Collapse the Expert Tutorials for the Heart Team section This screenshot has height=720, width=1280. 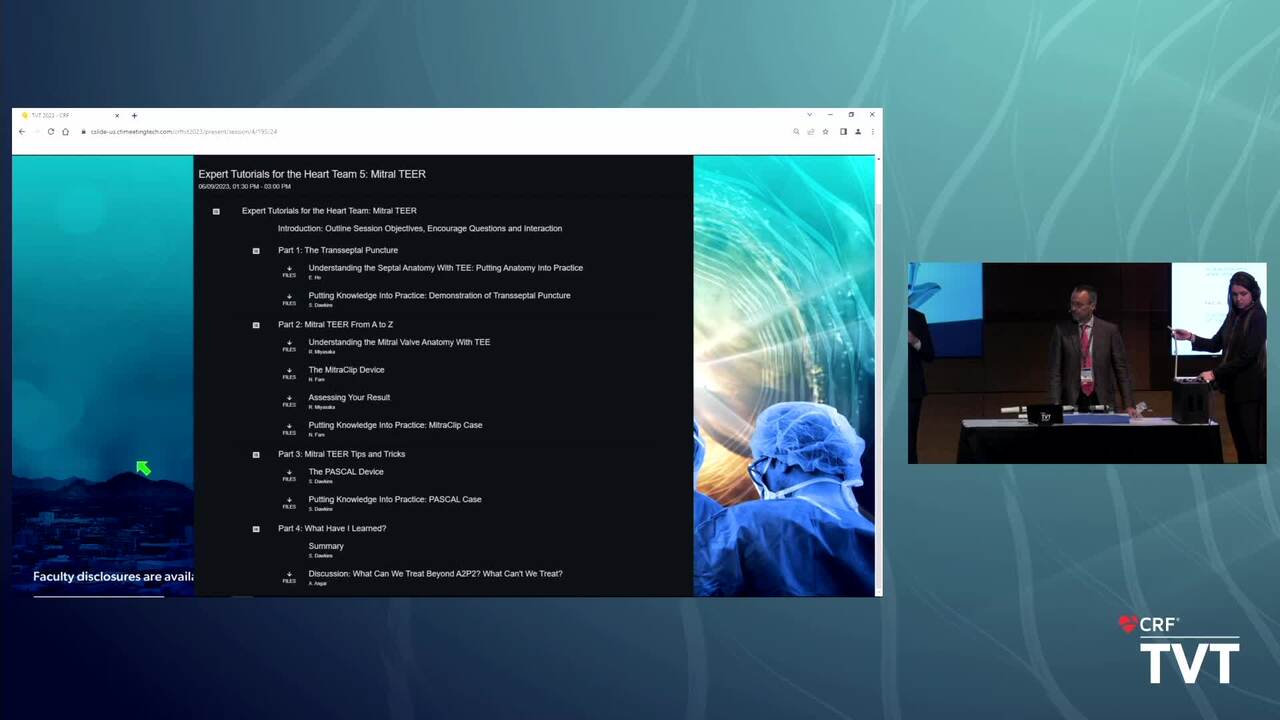click(x=216, y=211)
